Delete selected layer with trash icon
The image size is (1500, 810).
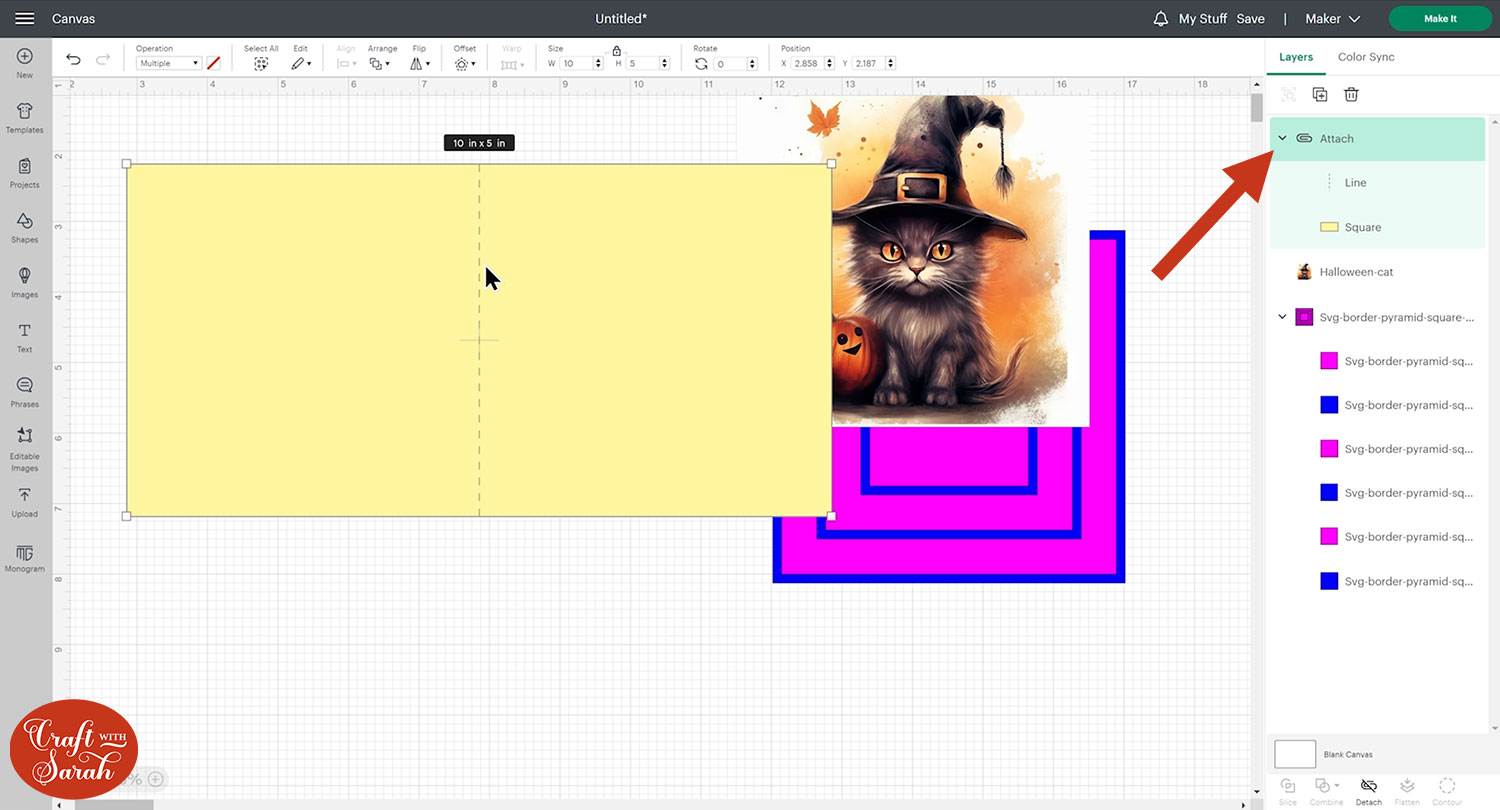1351,94
